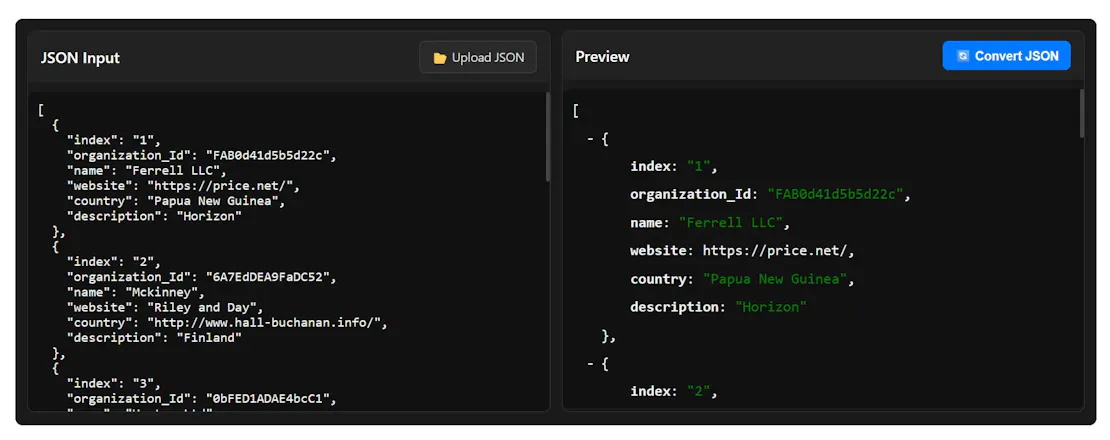Click the "index": "1" line in JSON Input
The height and width of the screenshot is (440, 1110).
pyautogui.click(x=114, y=140)
